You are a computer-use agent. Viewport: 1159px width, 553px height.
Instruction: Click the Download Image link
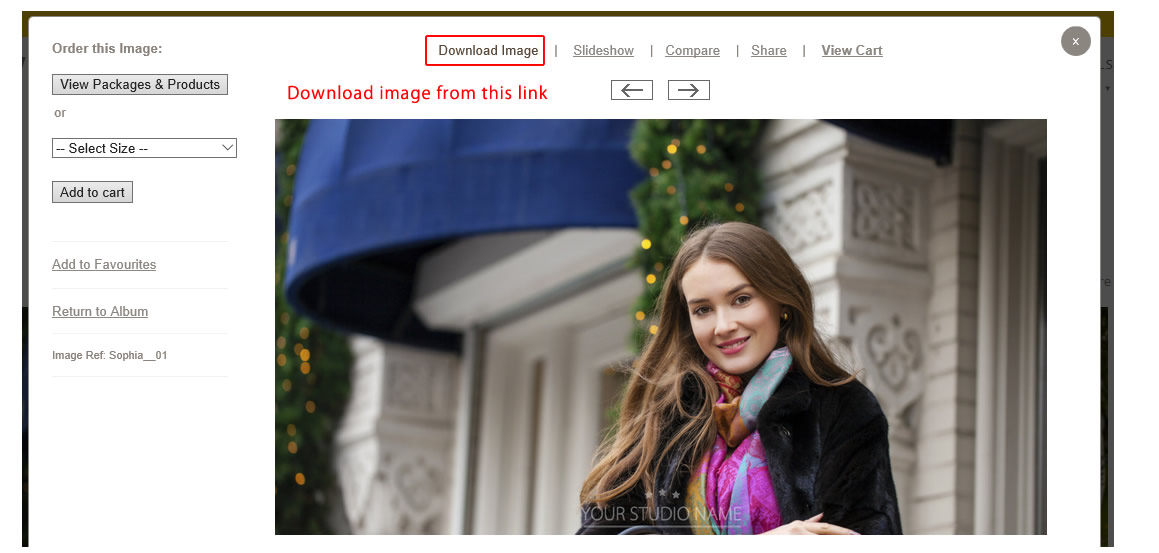pos(488,50)
